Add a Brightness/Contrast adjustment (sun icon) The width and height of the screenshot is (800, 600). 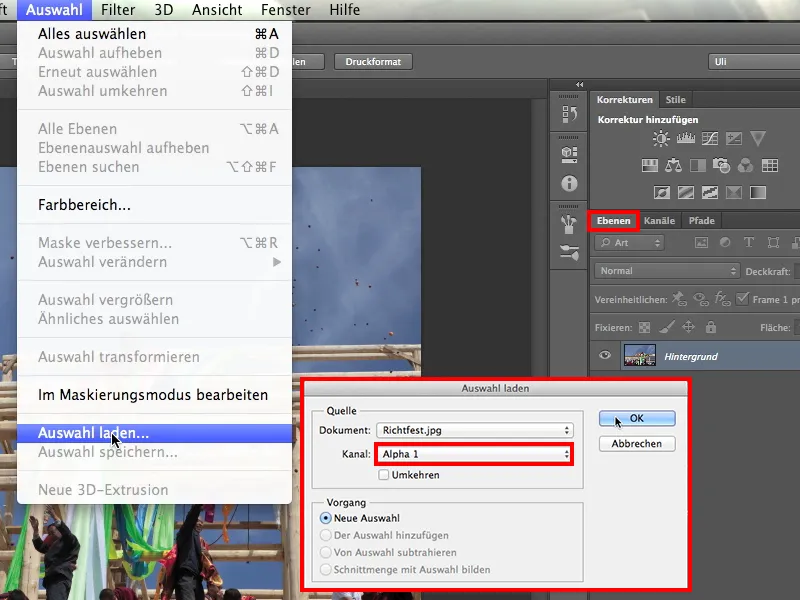point(661,138)
